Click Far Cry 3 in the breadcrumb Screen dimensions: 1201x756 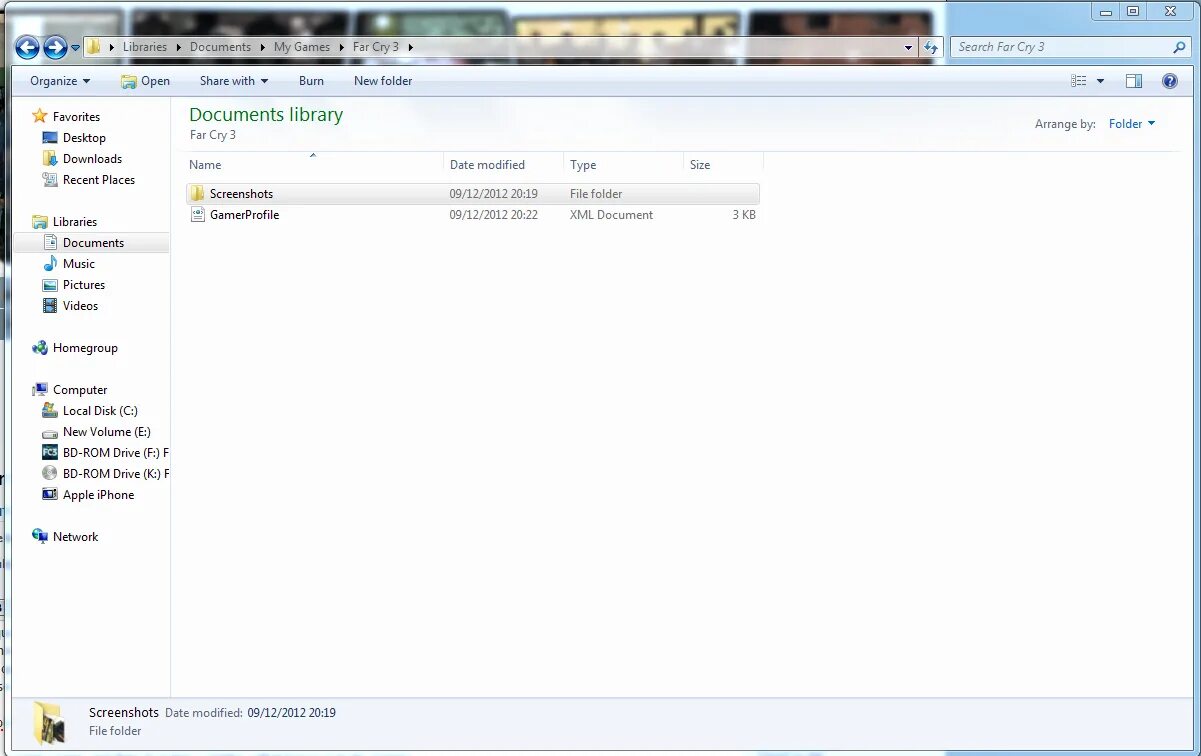pos(376,47)
